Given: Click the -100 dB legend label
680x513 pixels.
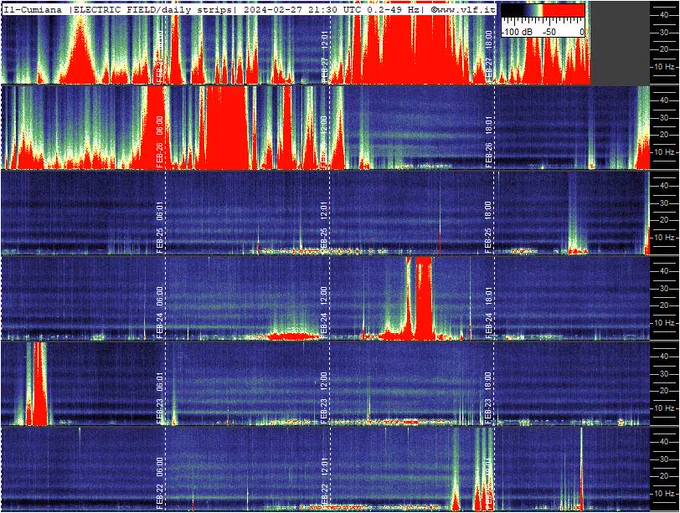Looking at the screenshot, I should click(518, 32).
